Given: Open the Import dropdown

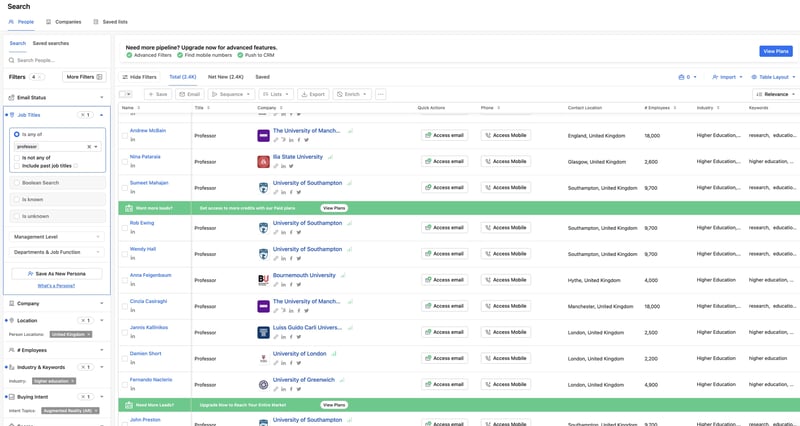Looking at the screenshot, I should click(727, 77).
